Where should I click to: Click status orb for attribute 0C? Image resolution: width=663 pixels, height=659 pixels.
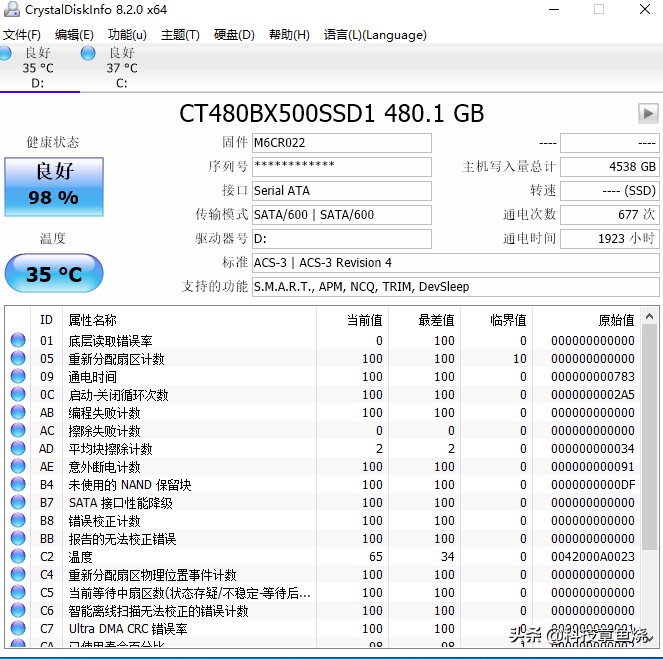(18, 394)
